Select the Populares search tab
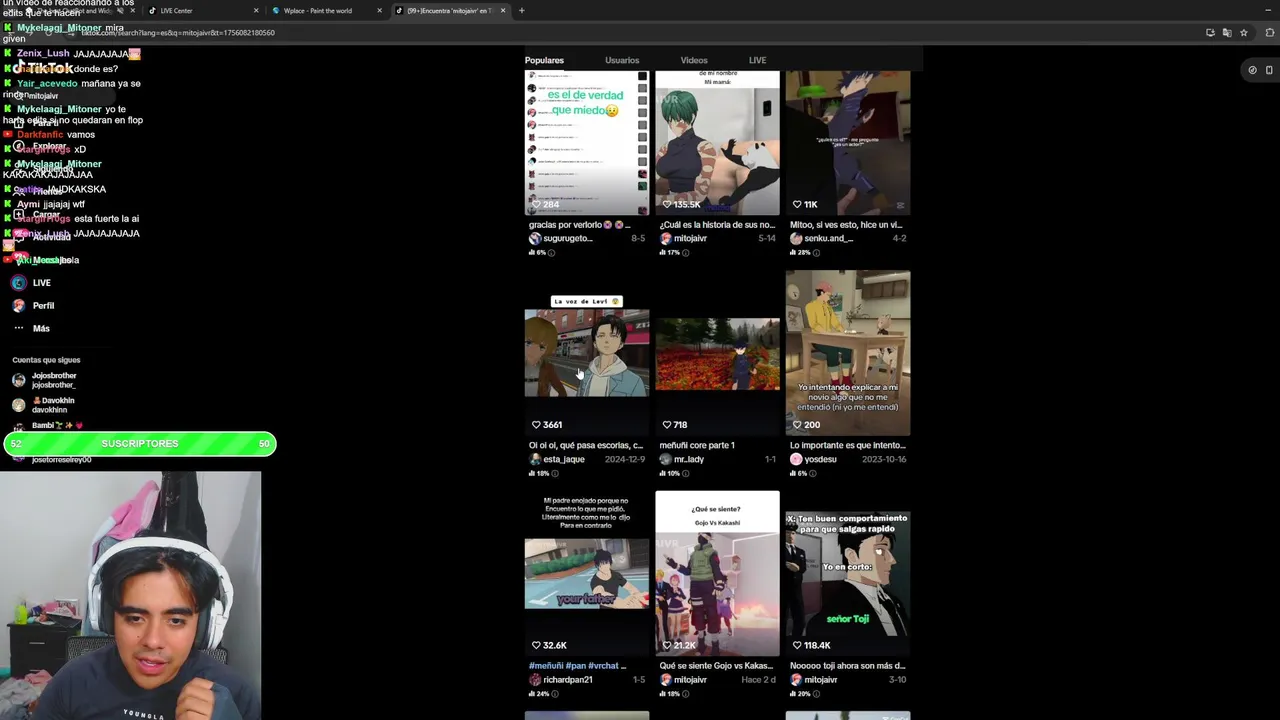 click(x=544, y=60)
